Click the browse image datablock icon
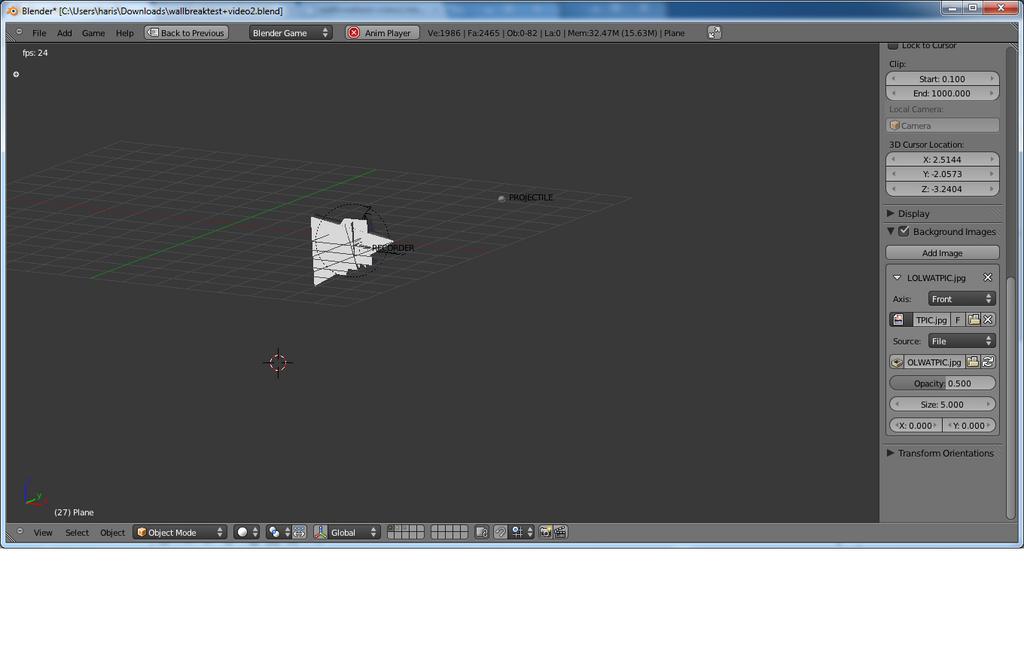The width and height of the screenshot is (1024, 654). coord(901,319)
